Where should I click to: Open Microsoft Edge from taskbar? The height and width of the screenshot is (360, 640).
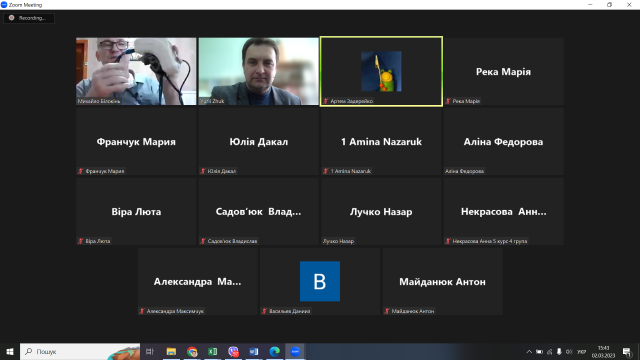pyautogui.click(x=275, y=351)
